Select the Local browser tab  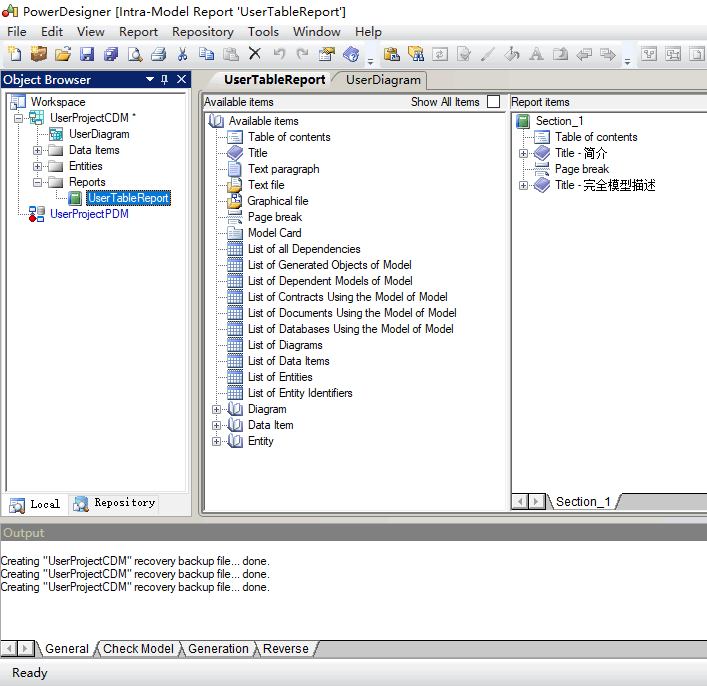tap(35, 504)
